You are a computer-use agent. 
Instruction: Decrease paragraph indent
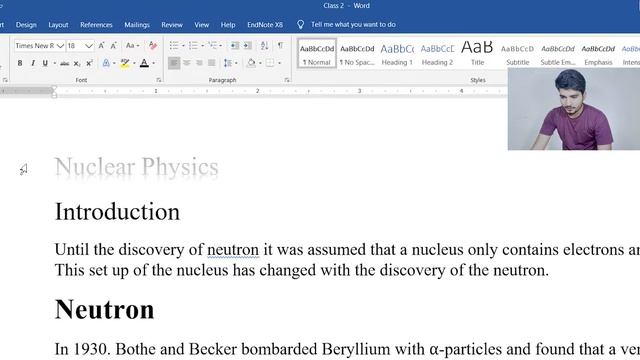click(235, 45)
